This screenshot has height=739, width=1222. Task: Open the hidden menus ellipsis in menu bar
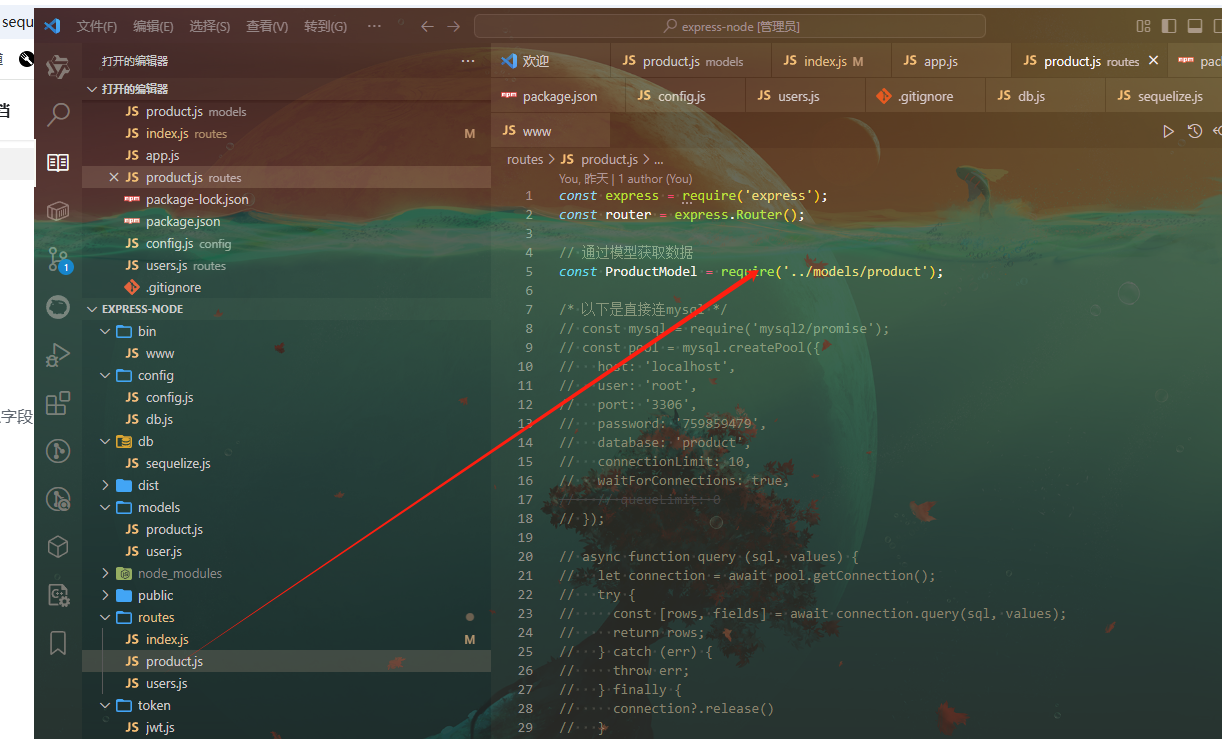pyautogui.click(x=374, y=27)
